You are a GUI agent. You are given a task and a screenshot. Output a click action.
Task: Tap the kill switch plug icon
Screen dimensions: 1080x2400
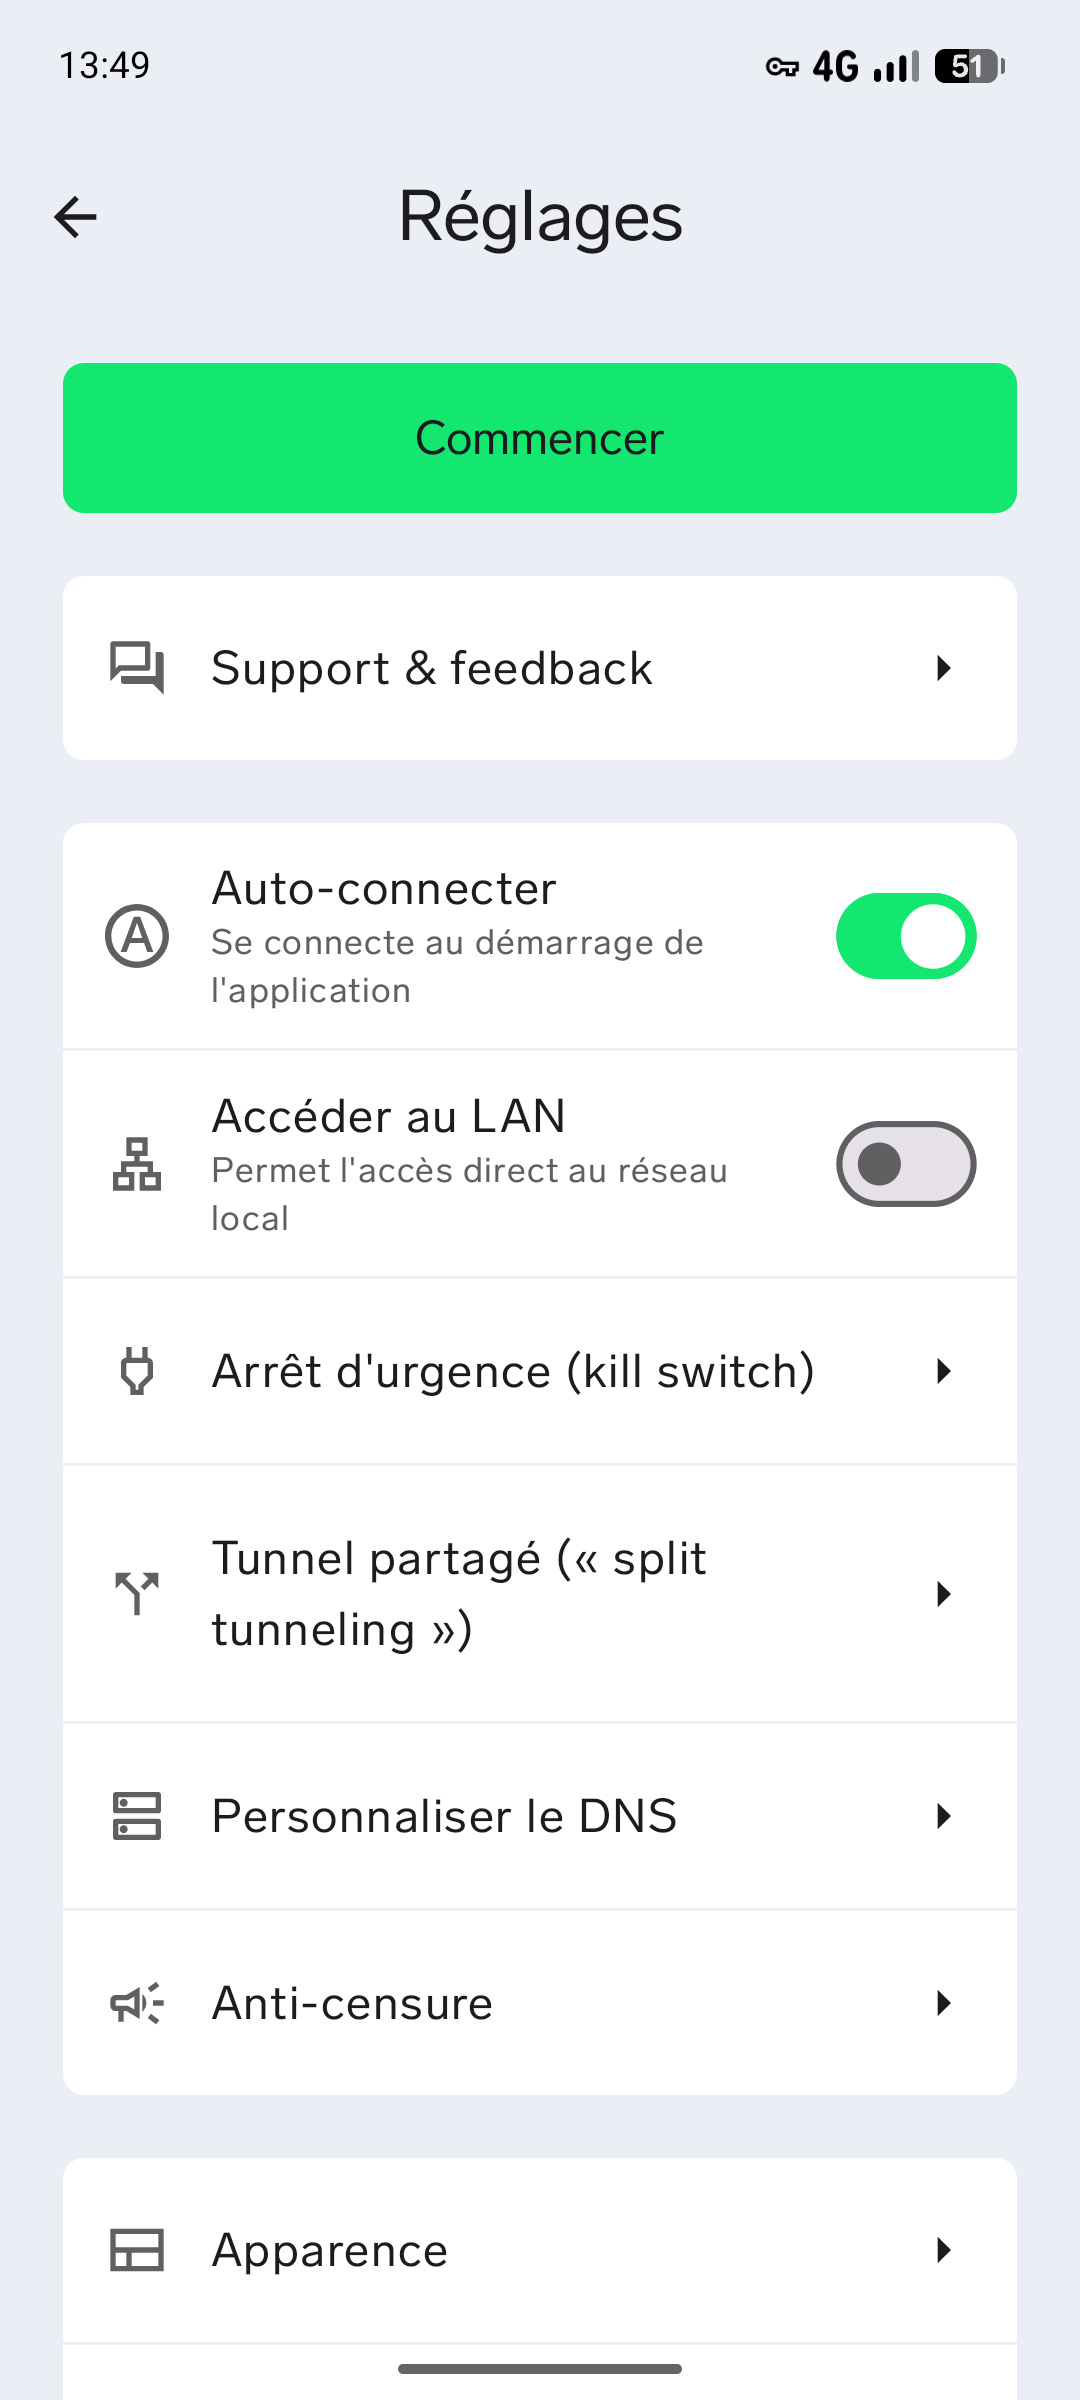pyautogui.click(x=137, y=1371)
